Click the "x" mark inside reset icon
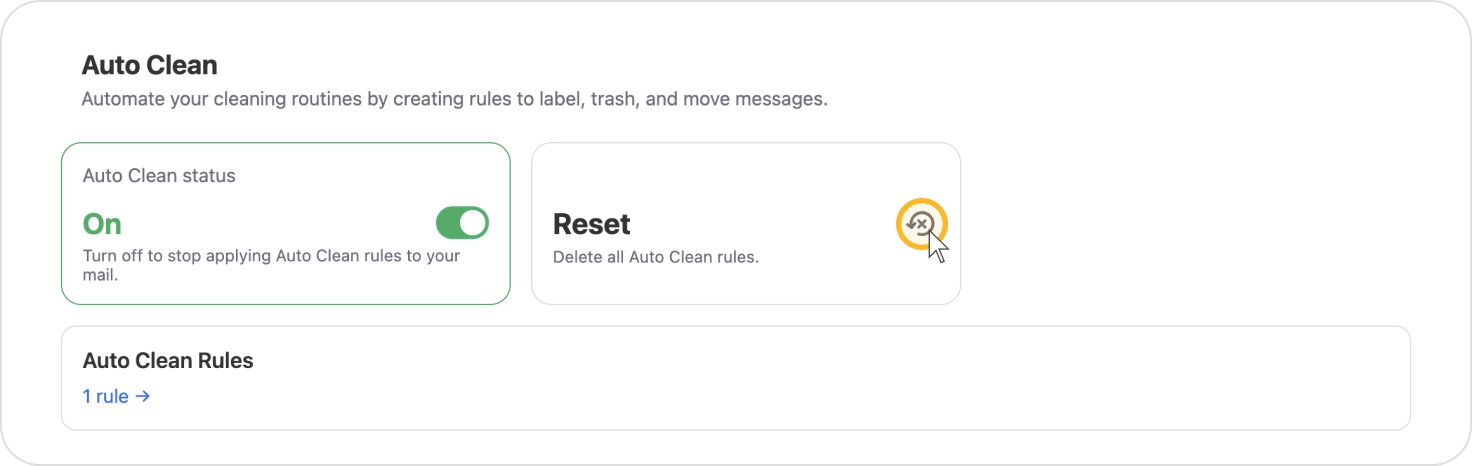The width and height of the screenshot is (1472, 466). pyautogui.click(x=922, y=224)
